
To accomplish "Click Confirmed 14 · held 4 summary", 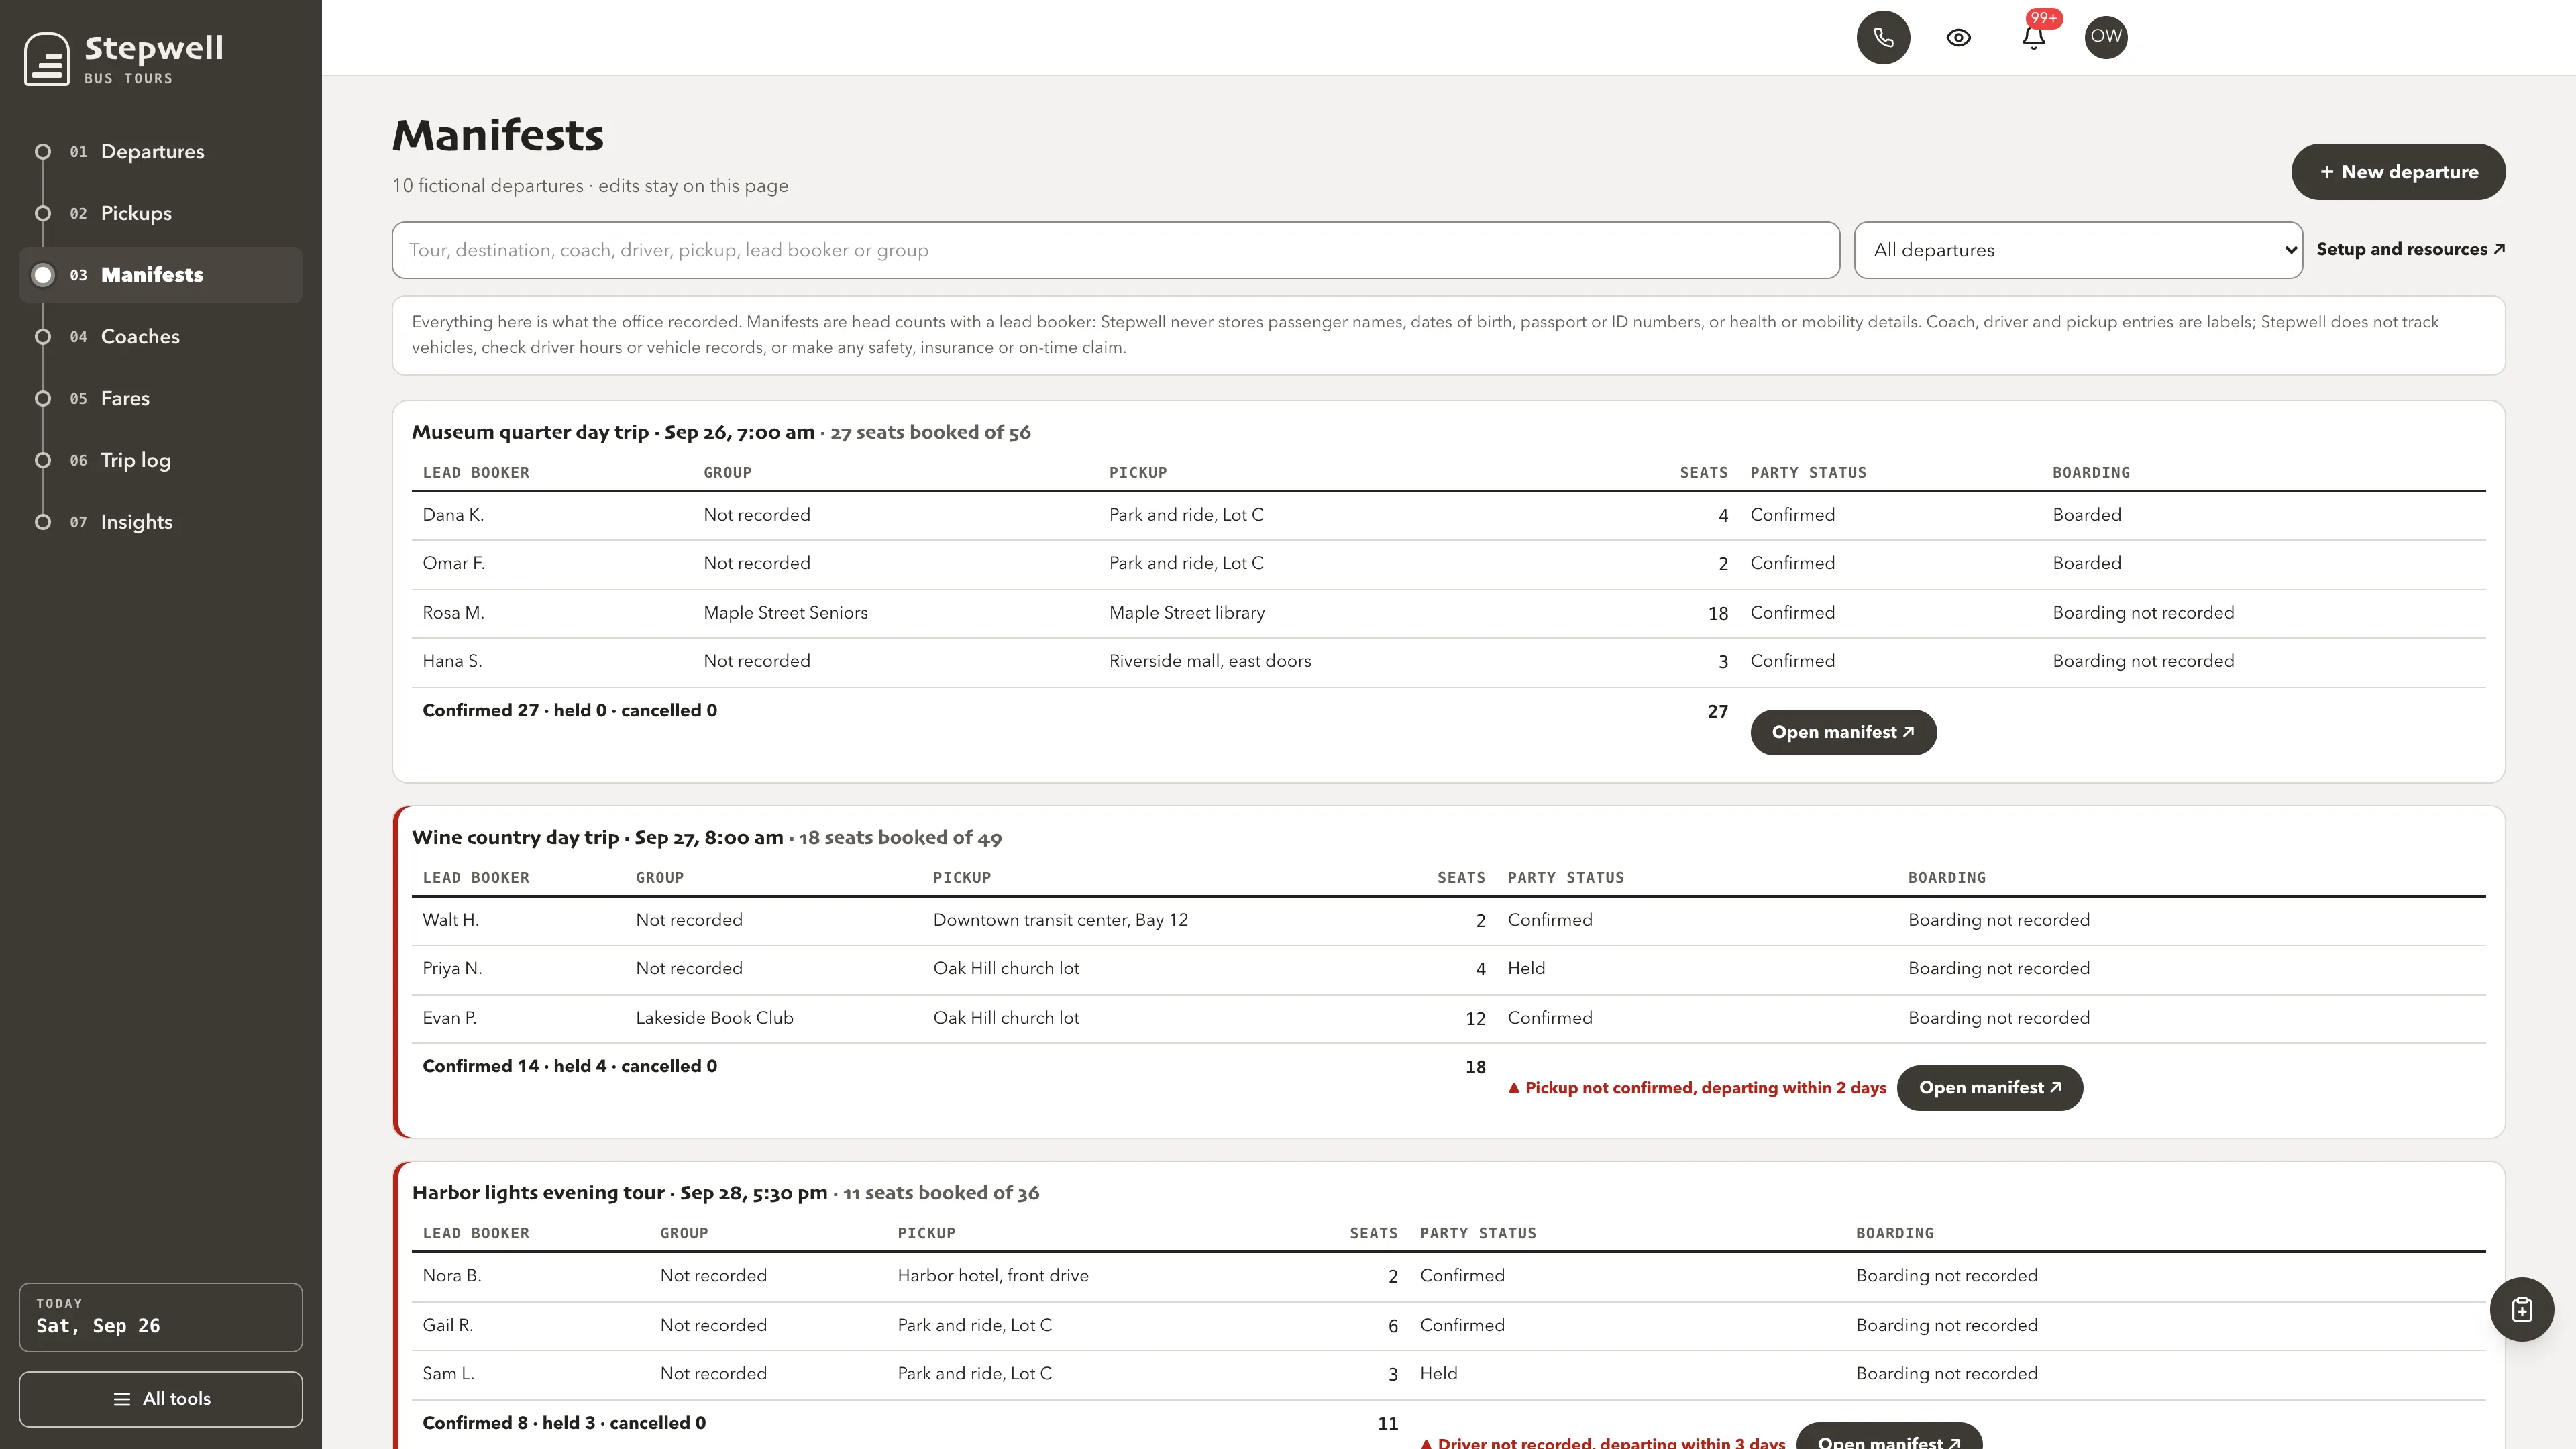I will click(569, 1066).
